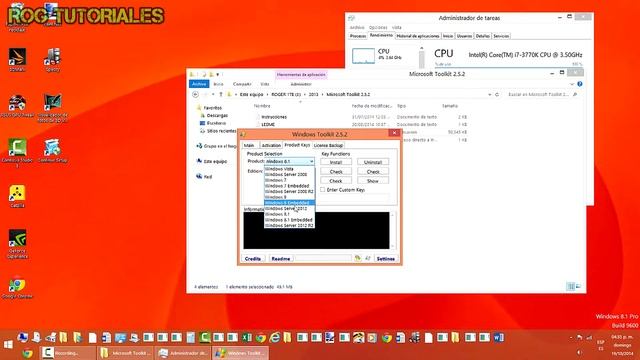Screen dimensions: 640x360
Task: Open Google Chrome desktop shortcut
Action: click(x=17, y=287)
